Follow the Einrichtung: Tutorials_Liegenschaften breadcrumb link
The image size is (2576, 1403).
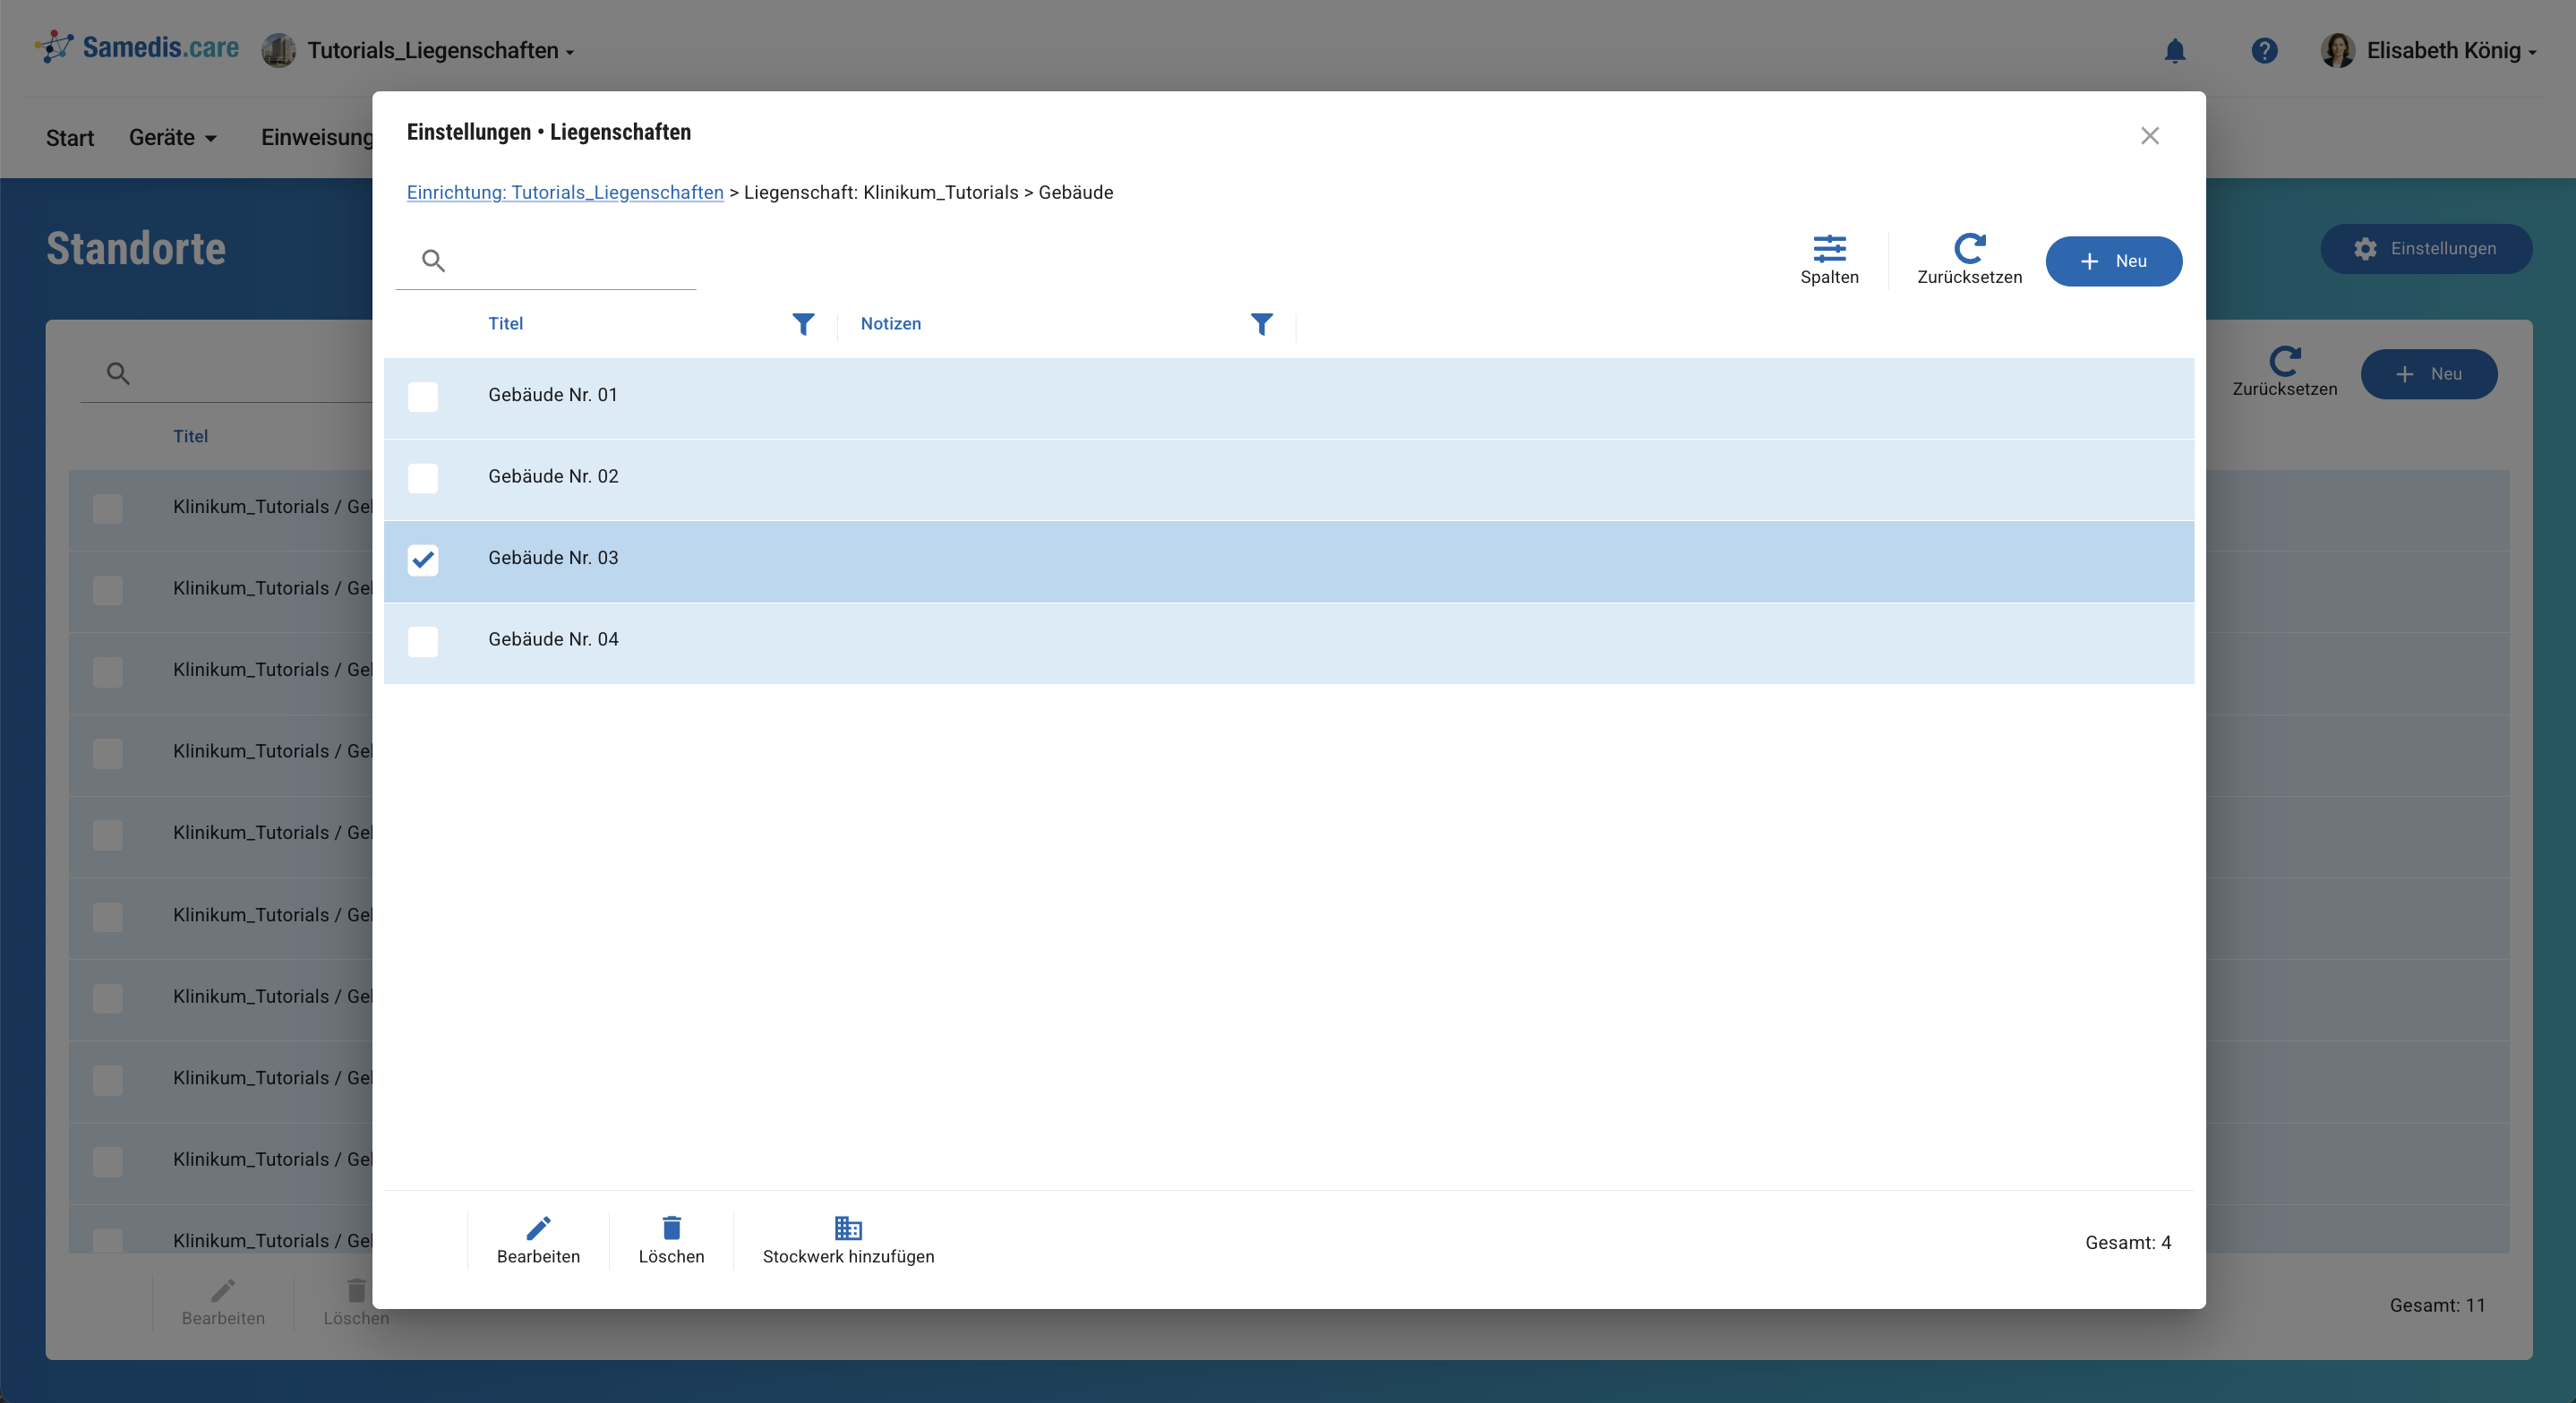(x=565, y=192)
